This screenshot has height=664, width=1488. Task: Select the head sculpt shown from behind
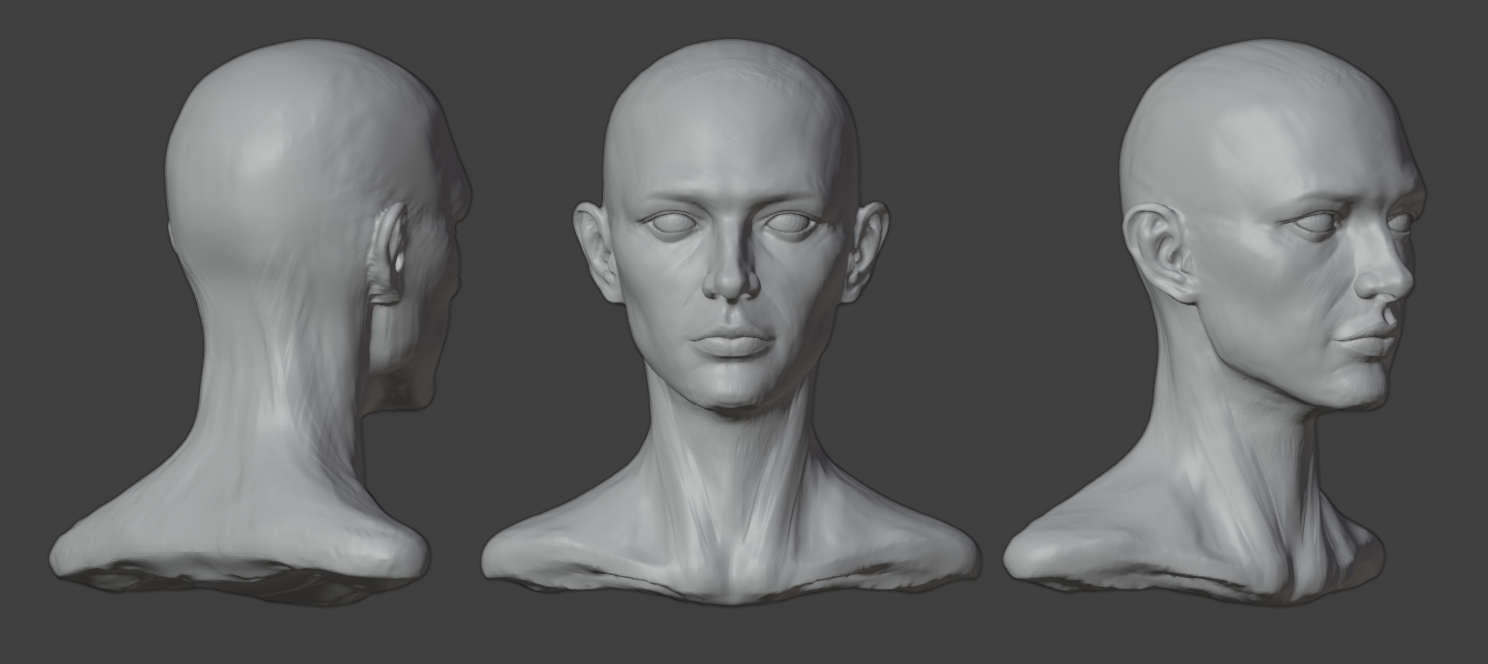tap(260, 320)
